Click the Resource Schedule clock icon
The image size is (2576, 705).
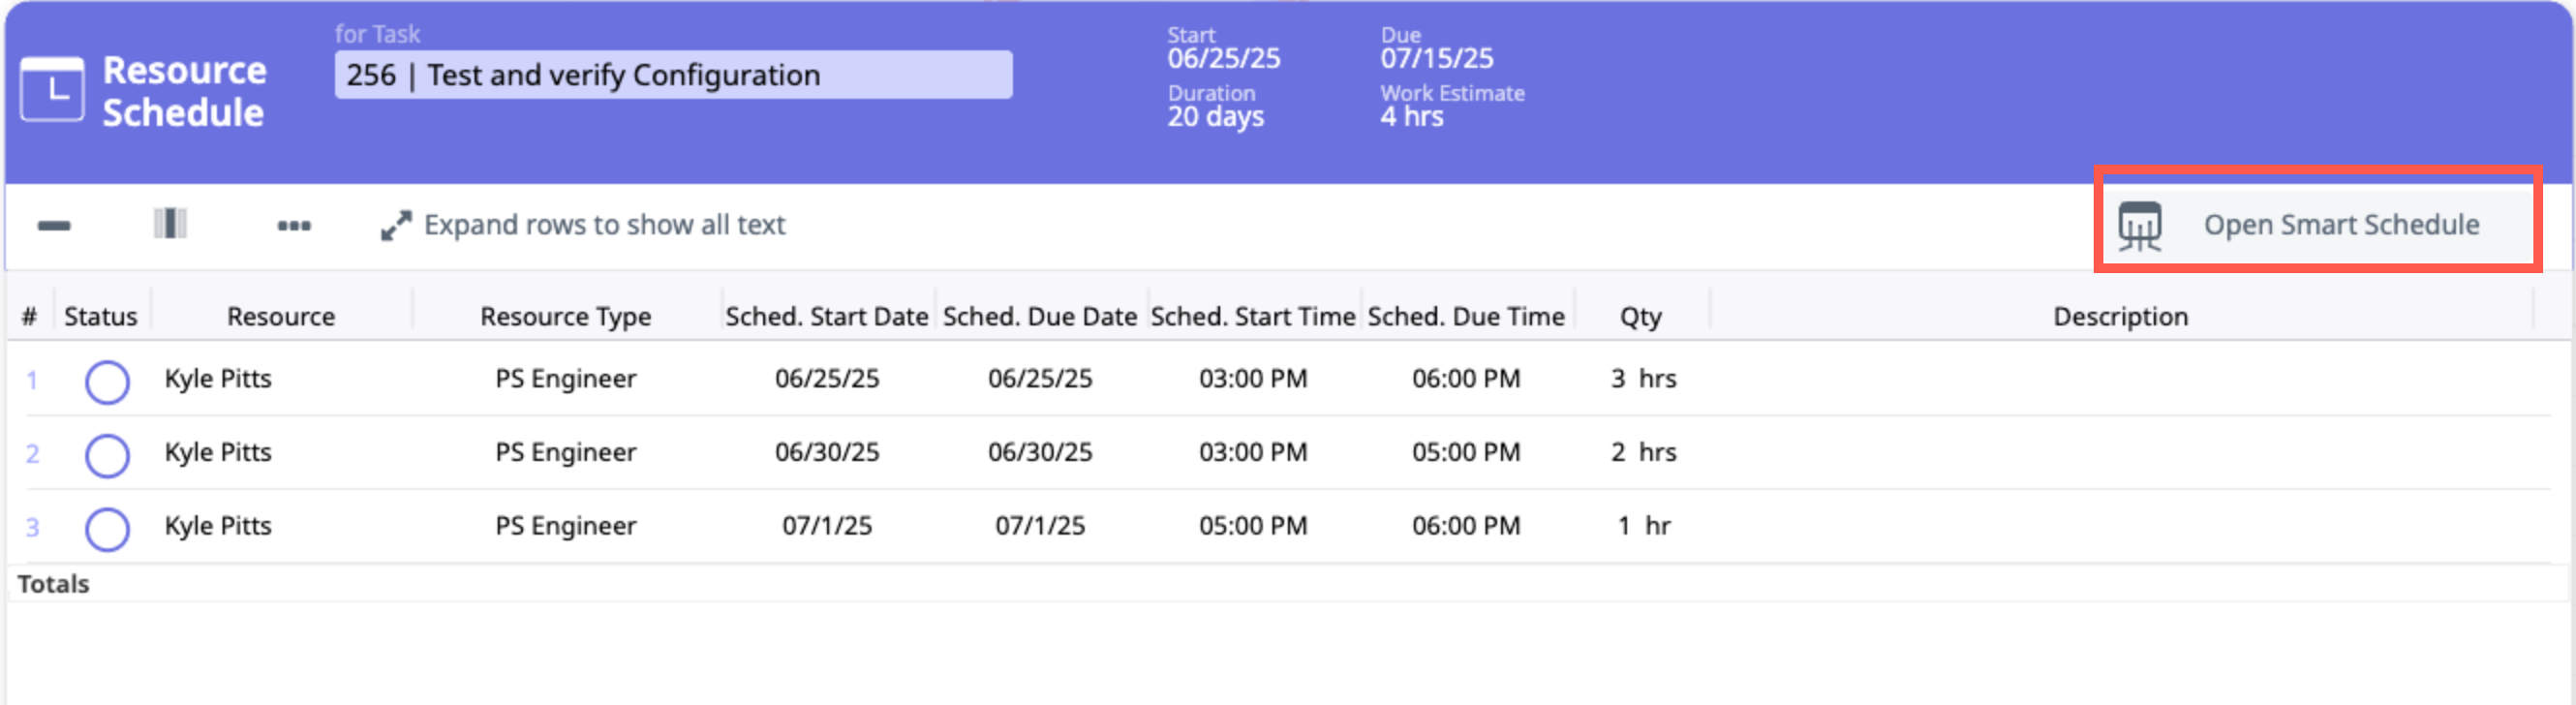click(52, 90)
